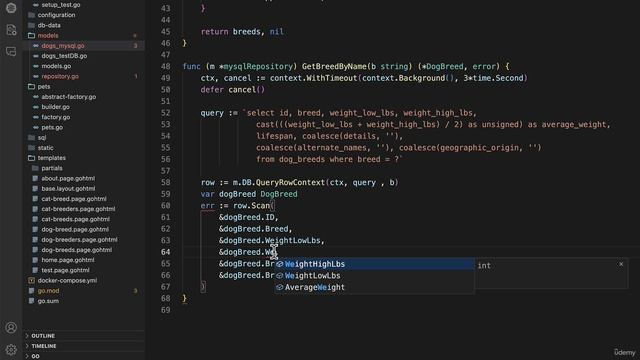Viewport: 640px width, 360px height.
Task: Click line number 48 in gutter
Action: pos(165,67)
